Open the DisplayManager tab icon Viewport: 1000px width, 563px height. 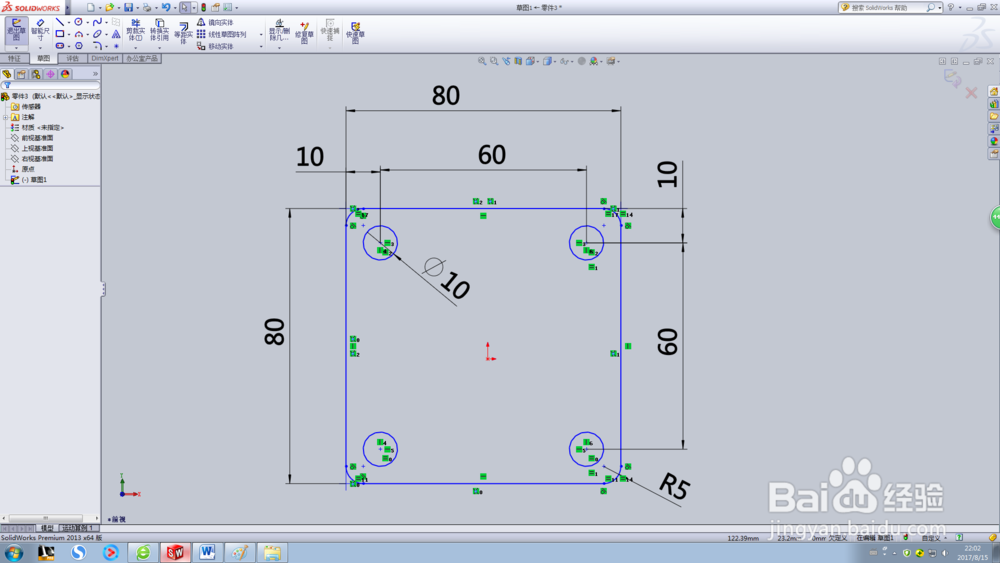[x=65, y=74]
